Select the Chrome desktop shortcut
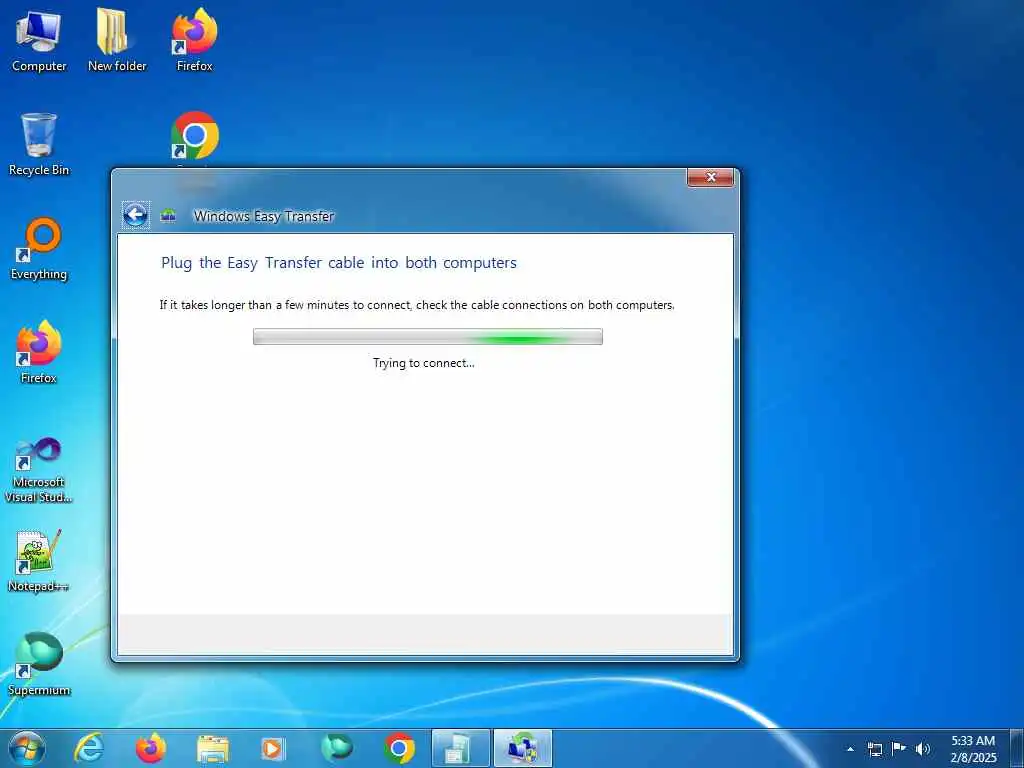The width and height of the screenshot is (1024, 768). (195, 137)
